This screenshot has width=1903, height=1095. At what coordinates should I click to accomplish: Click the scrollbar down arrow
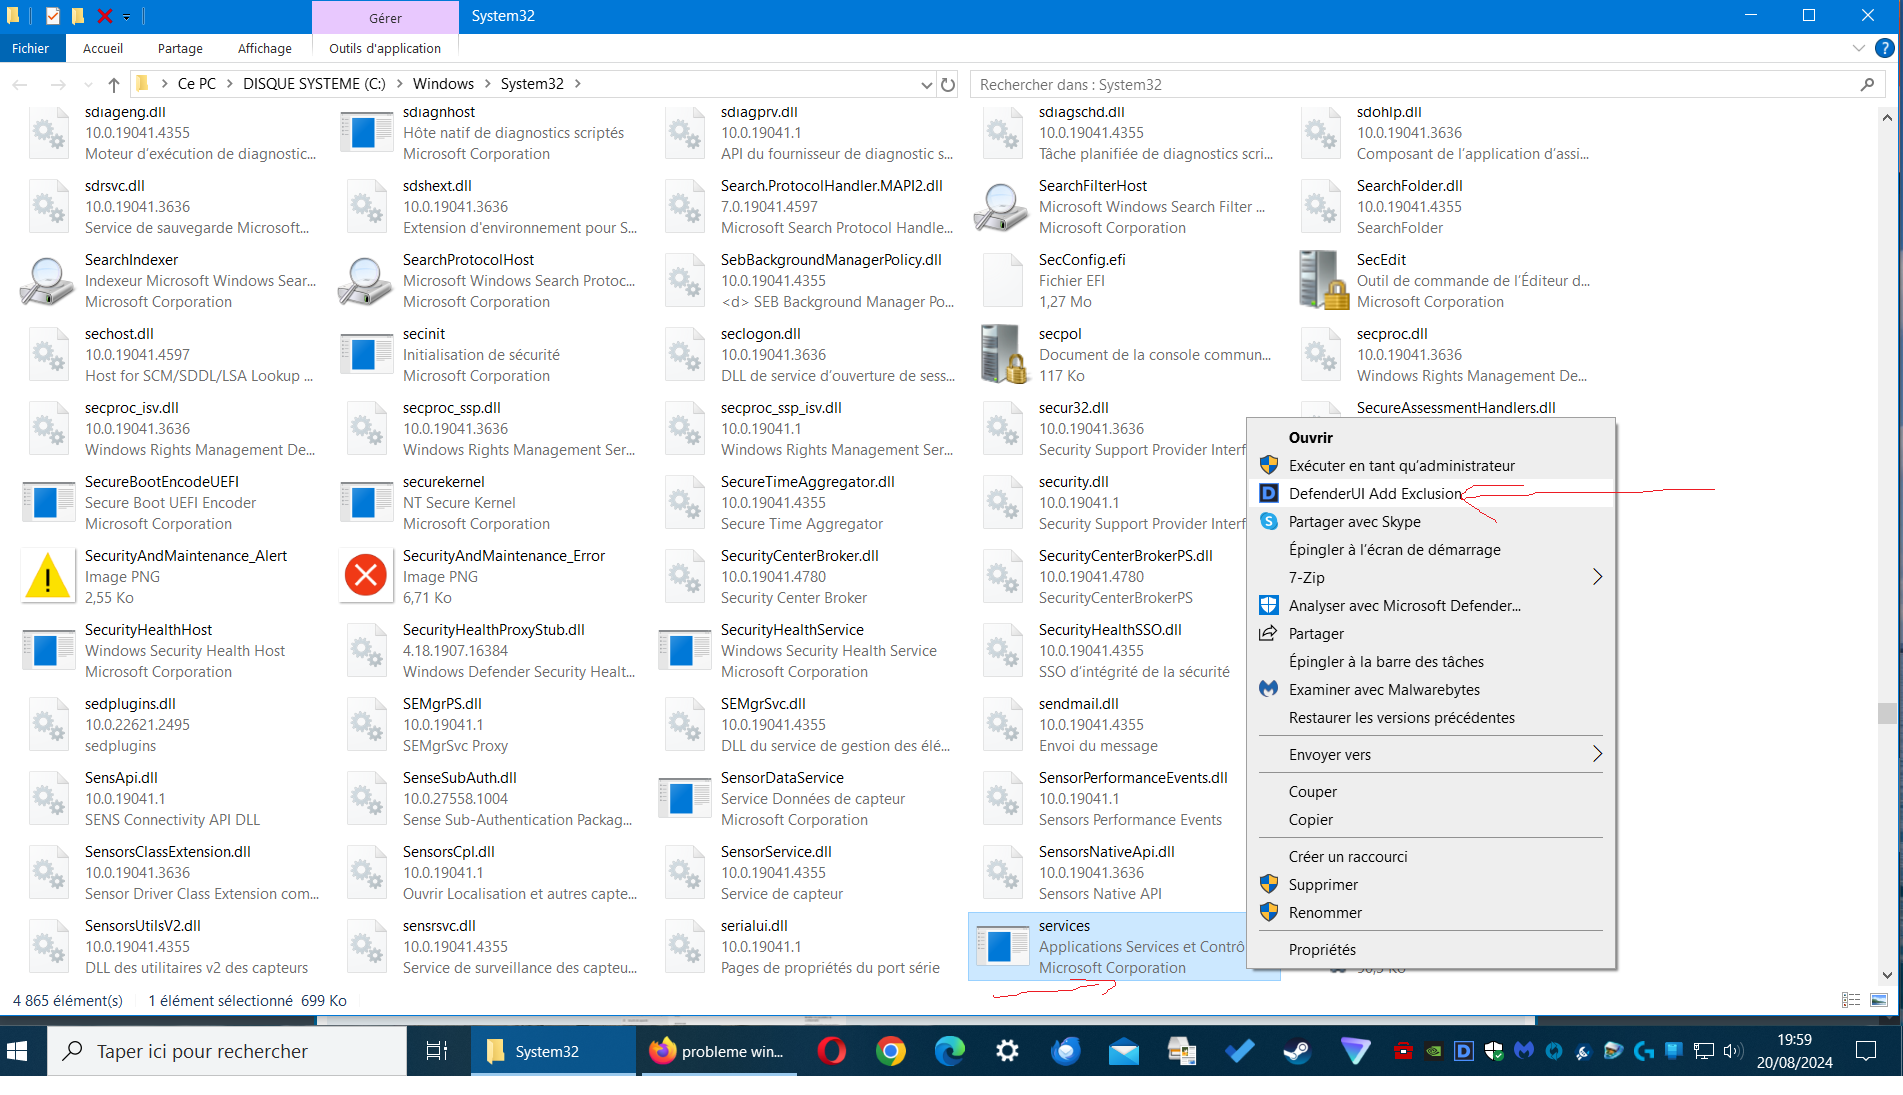[1887, 975]
